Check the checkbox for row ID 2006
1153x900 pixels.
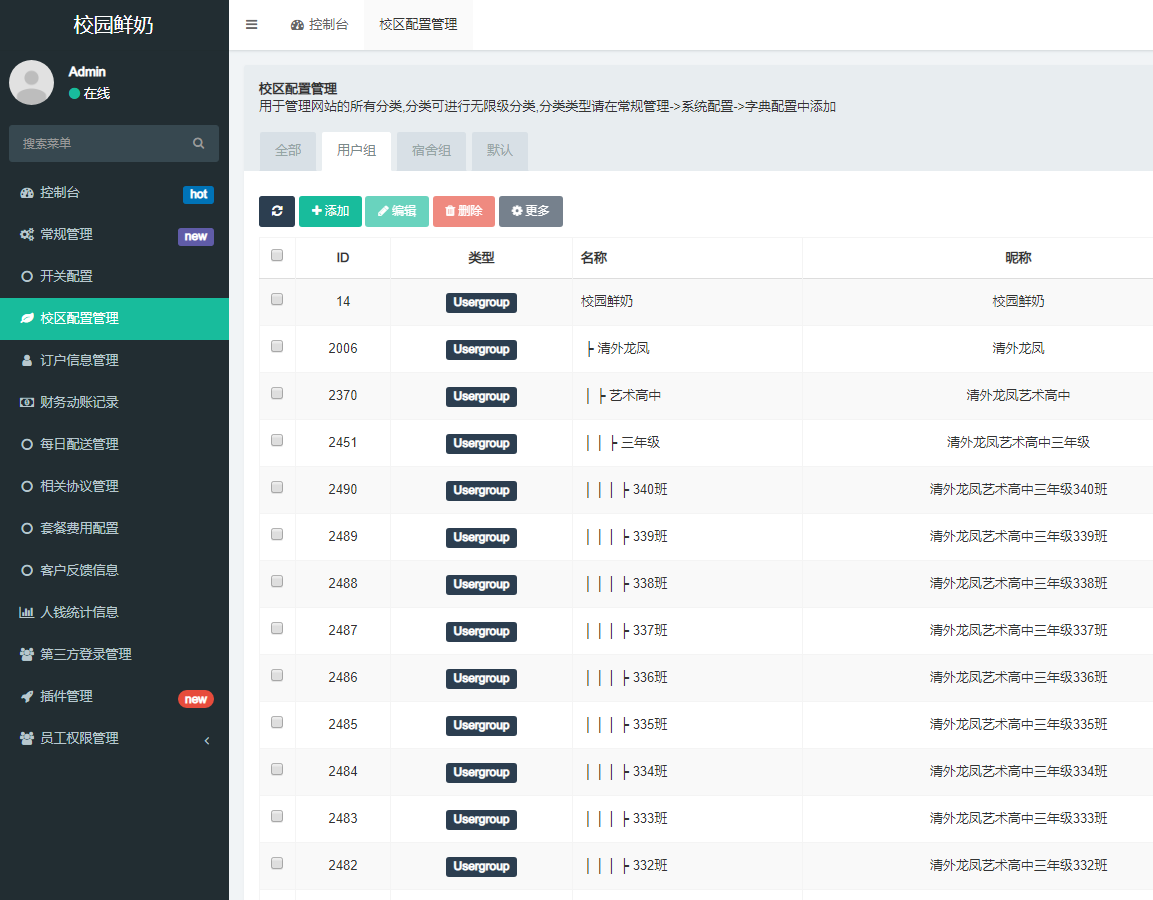pyautogui.click(x=277, y=347)
